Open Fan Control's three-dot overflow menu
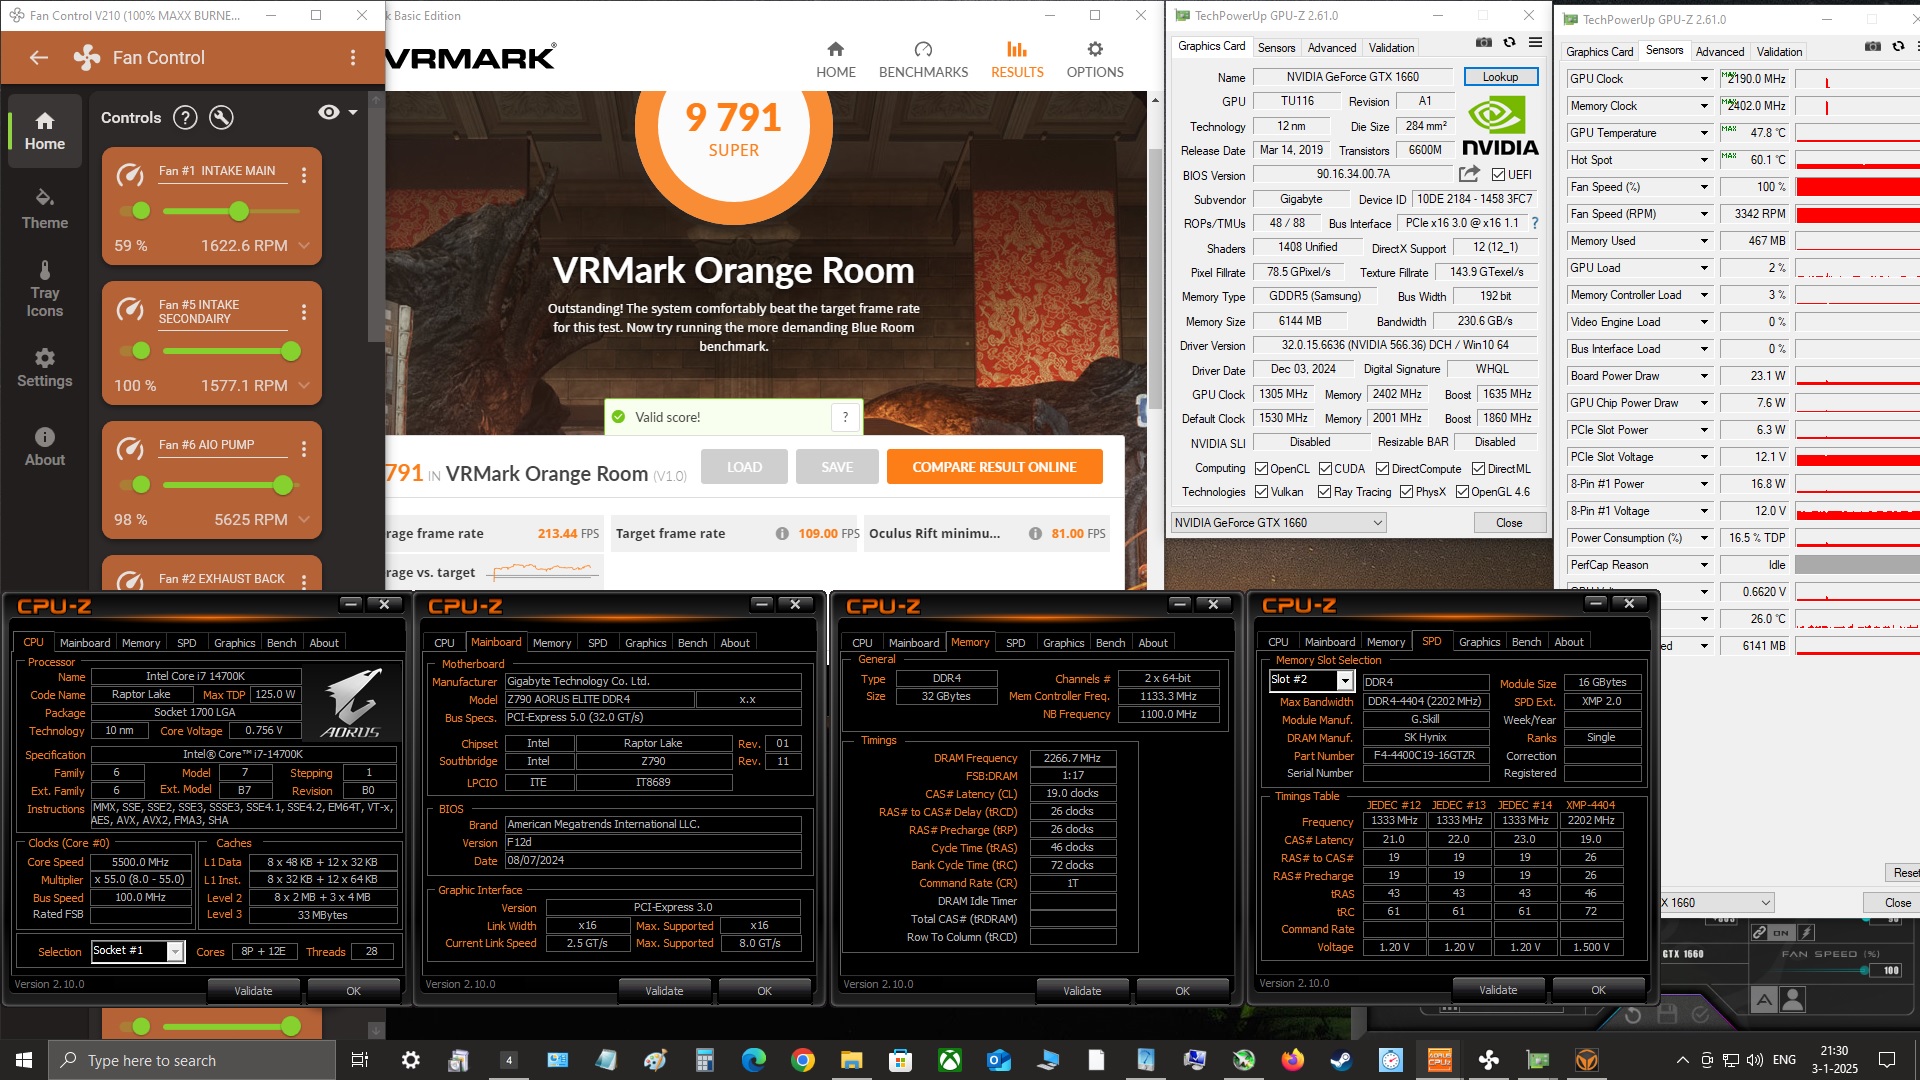The height and width of the screenshot is (1080, 1920). point(353,58)
